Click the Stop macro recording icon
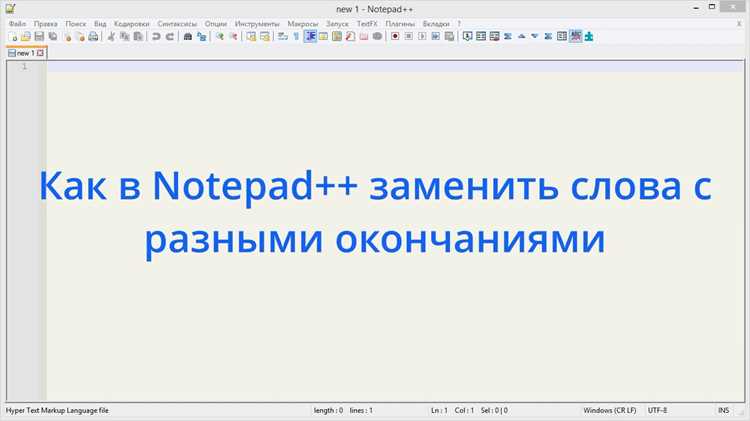750x421 pixels. pos(408,36)
